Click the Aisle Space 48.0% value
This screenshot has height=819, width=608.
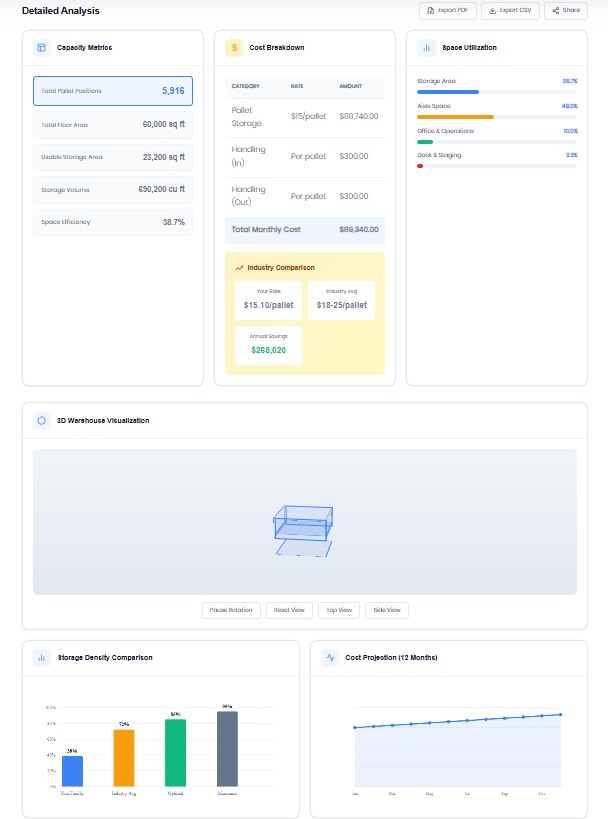point(569,106)
